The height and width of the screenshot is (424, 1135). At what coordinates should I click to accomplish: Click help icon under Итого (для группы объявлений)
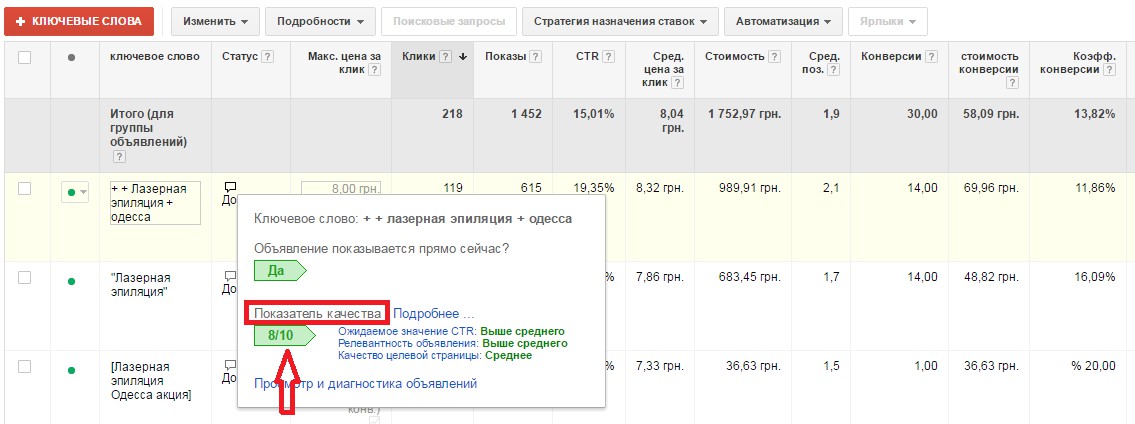(x=119, y=157)
